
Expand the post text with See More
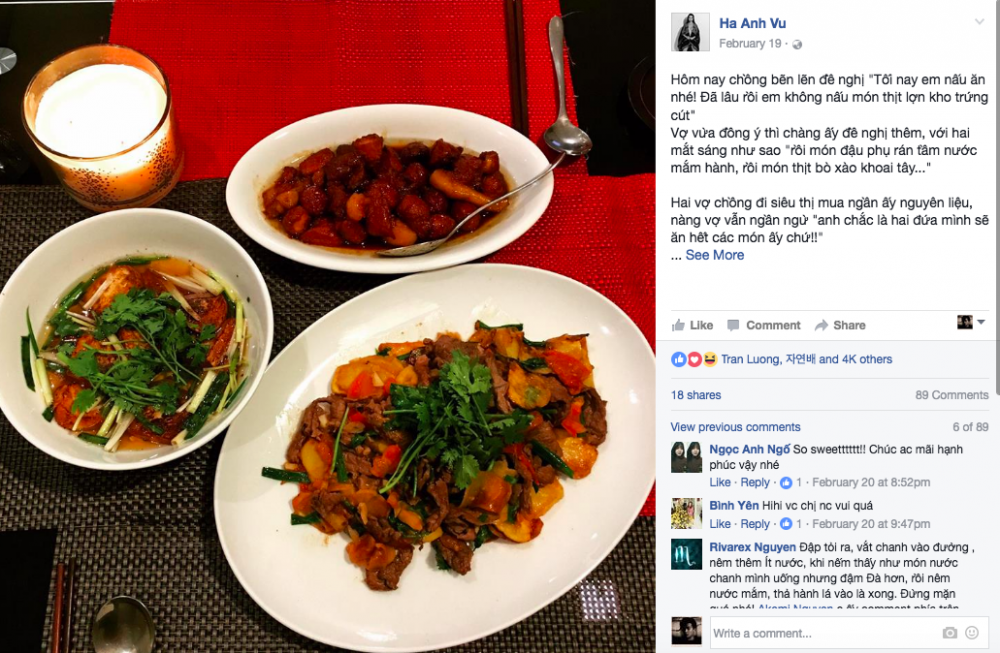coord(714,255)
